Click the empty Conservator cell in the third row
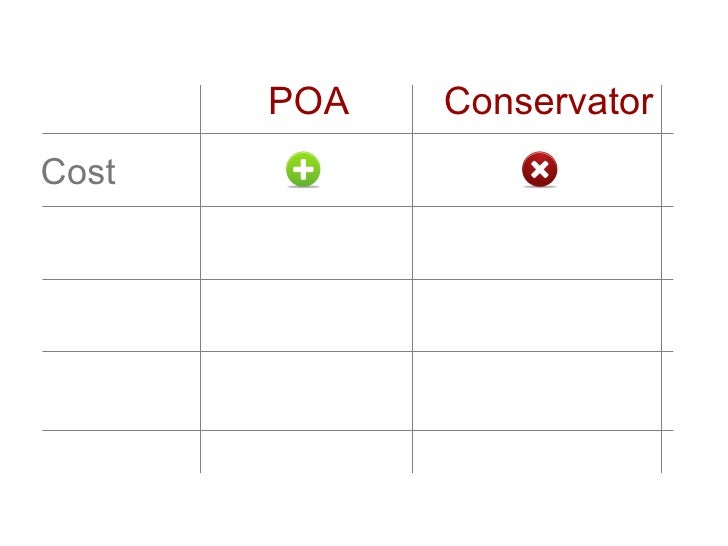 tap(537, 315)
